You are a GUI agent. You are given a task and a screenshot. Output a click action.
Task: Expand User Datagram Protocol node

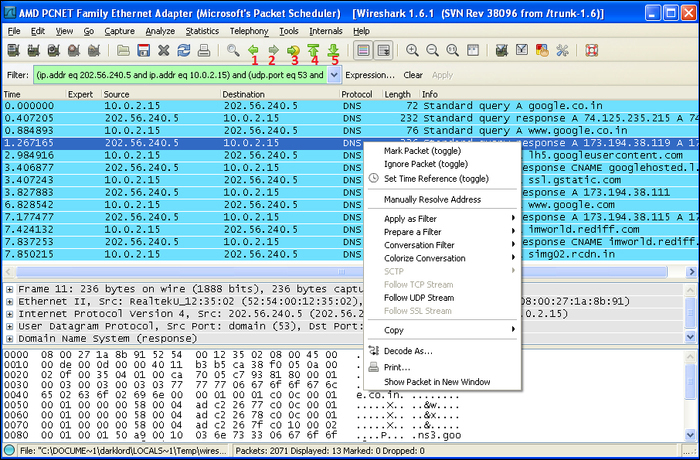coord(9,326)
